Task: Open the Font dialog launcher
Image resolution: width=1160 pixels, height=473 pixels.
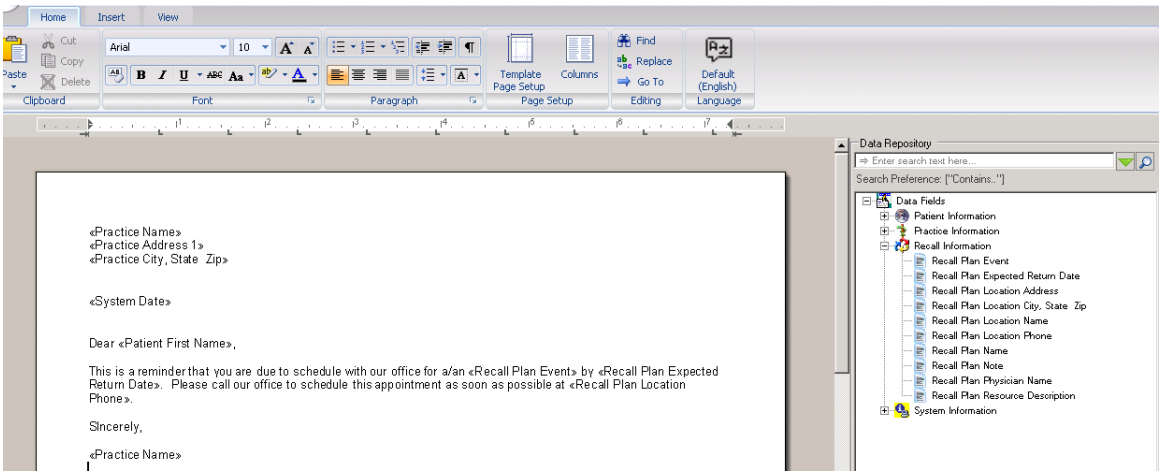Action: click(x=311, y=101)
